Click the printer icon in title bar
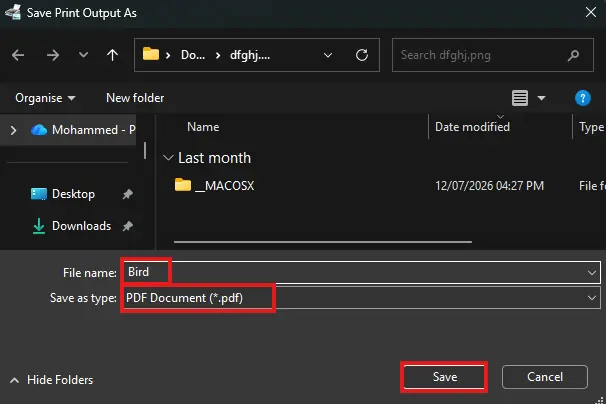This screenshot has height=404, width=606. coord(13,12)
